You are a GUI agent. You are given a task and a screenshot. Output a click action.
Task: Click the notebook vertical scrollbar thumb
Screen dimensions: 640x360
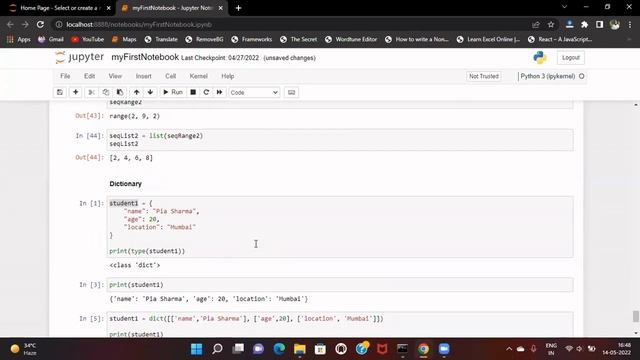[x=636, y=316]
